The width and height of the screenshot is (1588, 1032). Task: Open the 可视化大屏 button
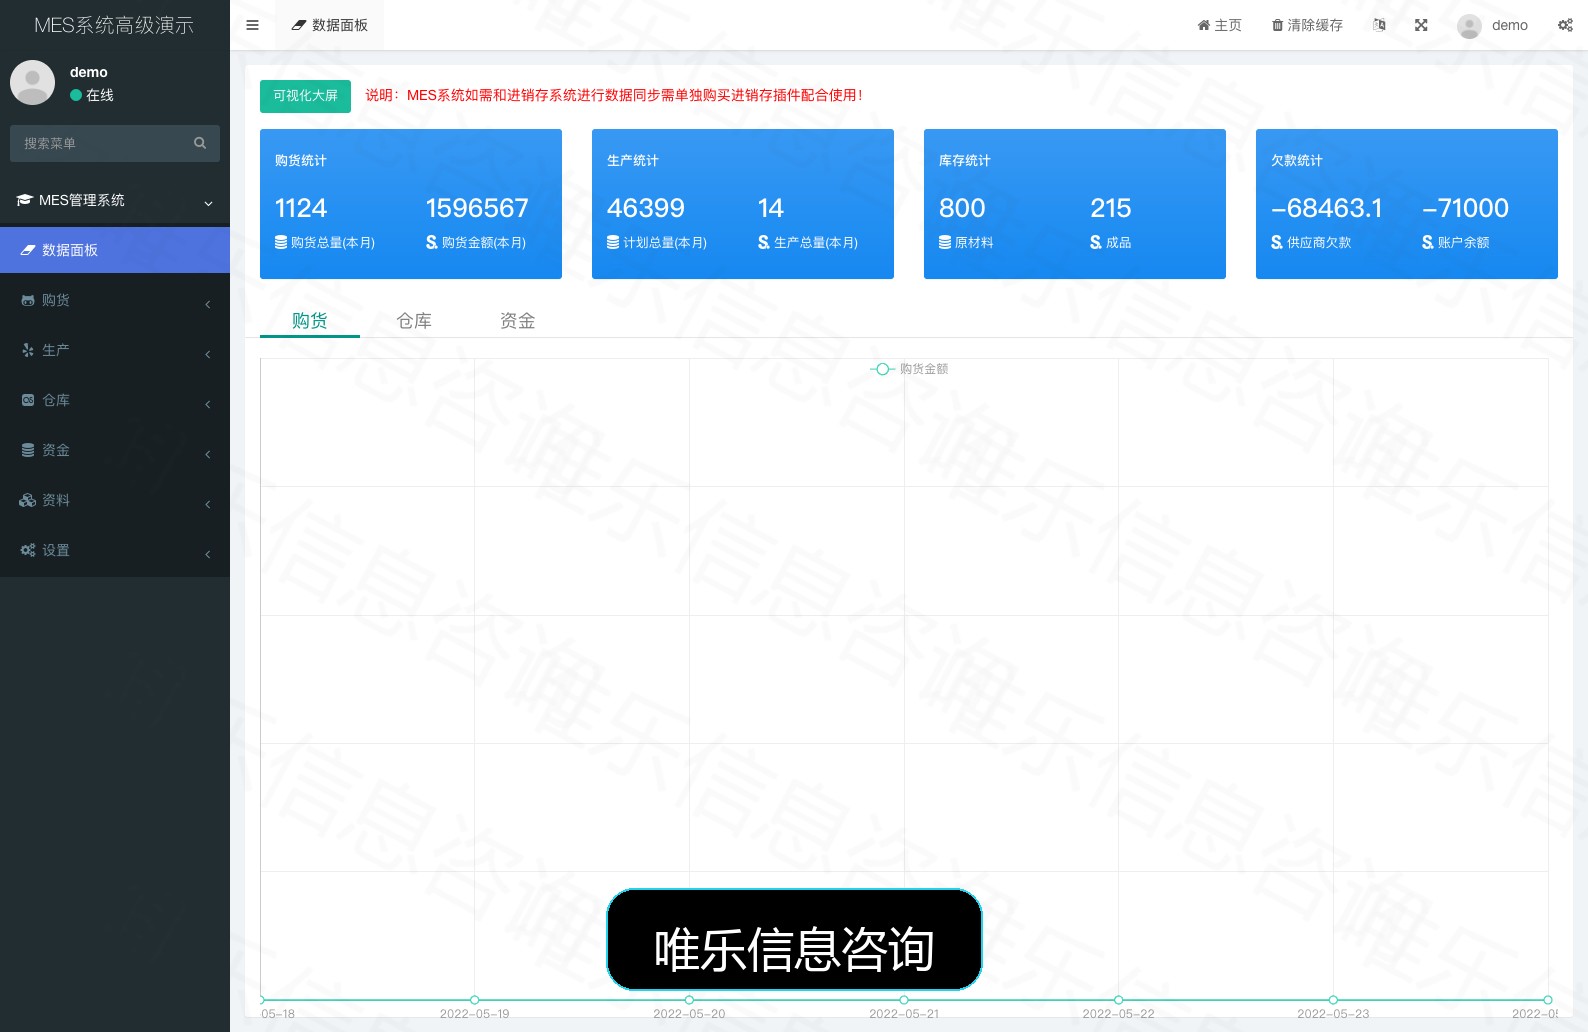point(305,96)
